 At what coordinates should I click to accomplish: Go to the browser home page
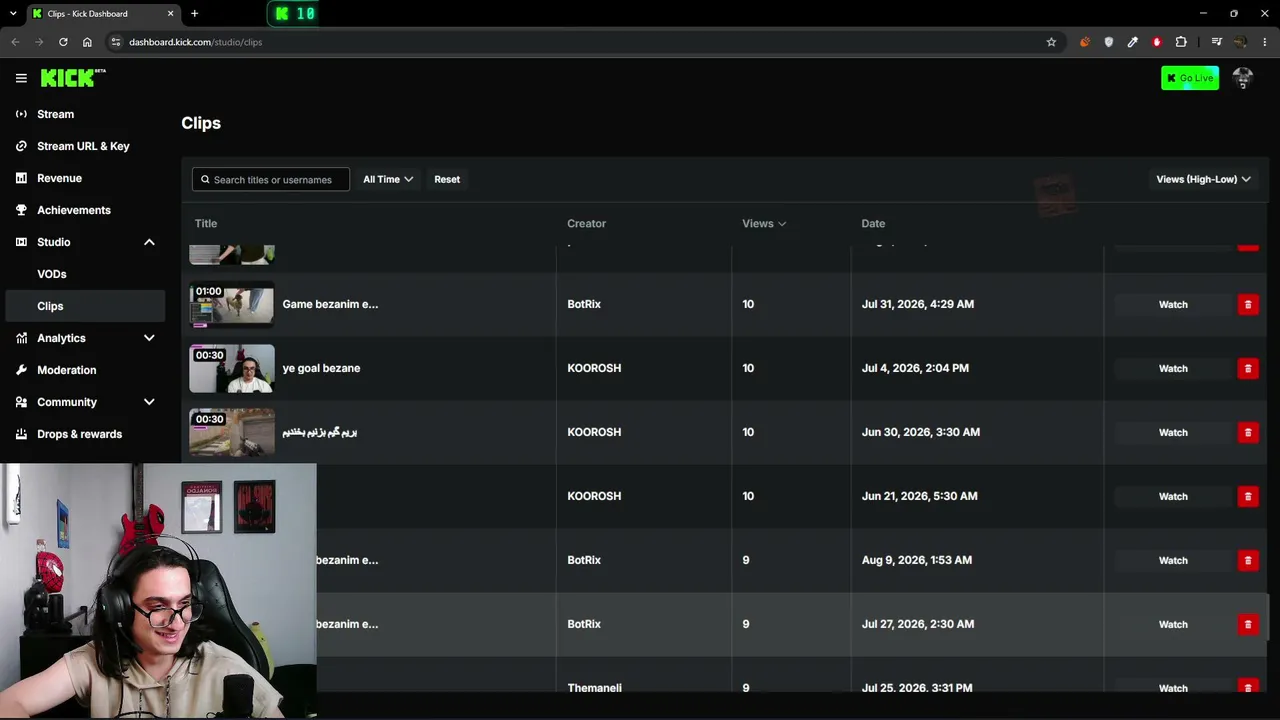tap(87, 42)
